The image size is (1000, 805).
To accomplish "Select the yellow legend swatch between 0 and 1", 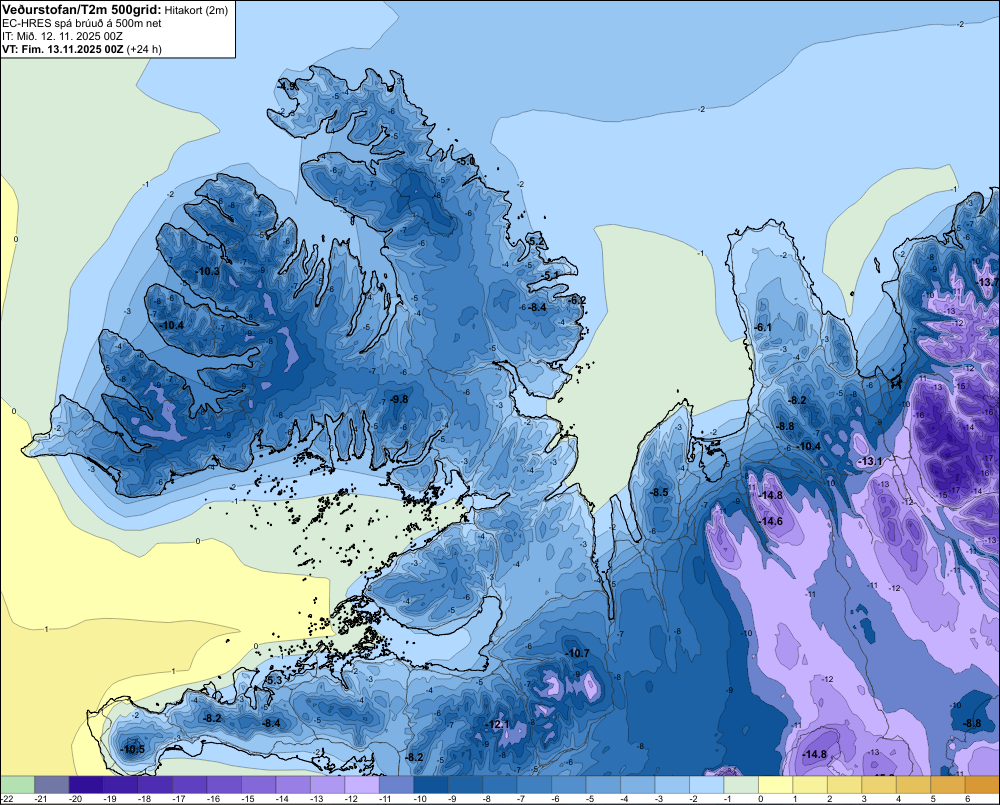I will [775, 784].
